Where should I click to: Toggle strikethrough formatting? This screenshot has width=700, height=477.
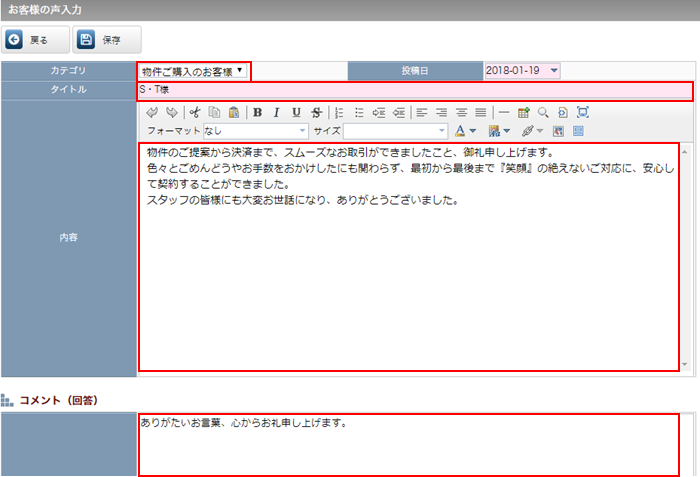(316, 113)
